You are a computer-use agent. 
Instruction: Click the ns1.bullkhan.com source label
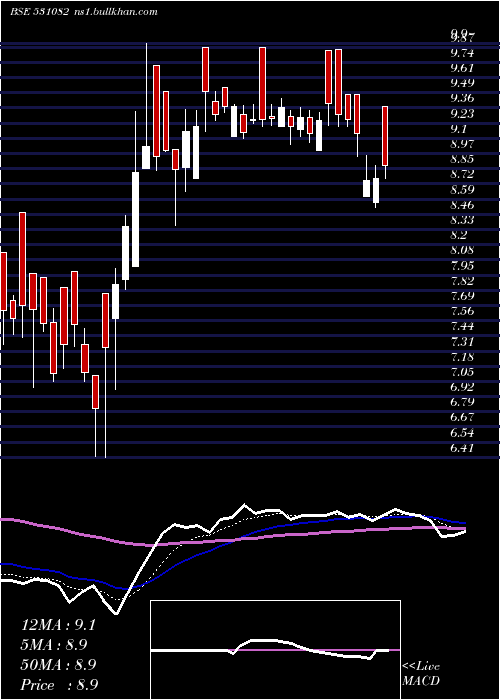pyautogui.click(x=114, y=12)
